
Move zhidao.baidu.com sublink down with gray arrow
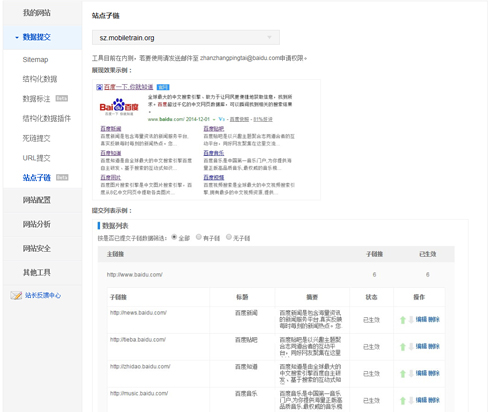411,374
